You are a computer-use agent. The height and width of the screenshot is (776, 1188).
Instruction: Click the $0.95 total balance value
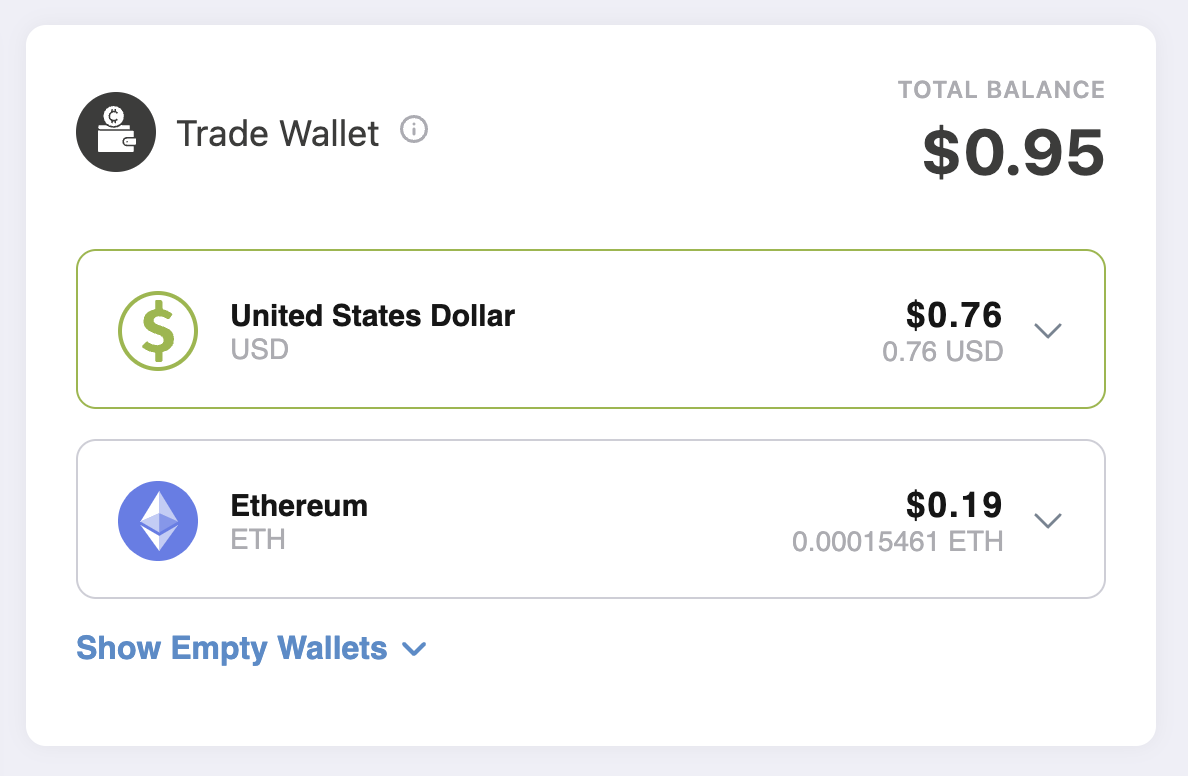click(1013, 152)
